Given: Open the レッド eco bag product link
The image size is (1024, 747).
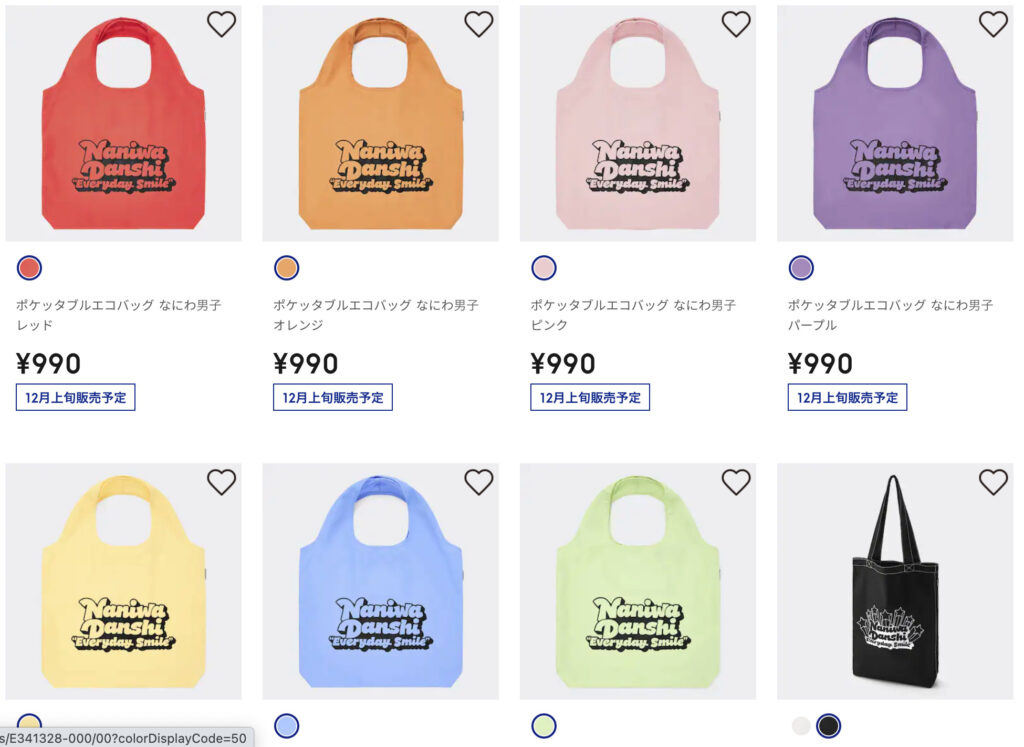Looking at the screenshot, I should (119, 315).
